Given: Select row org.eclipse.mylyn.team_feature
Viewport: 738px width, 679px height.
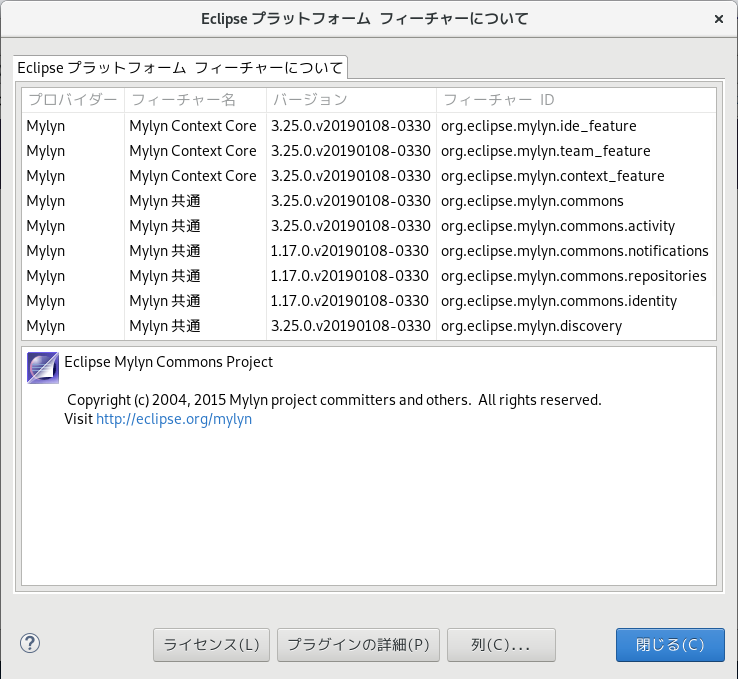Looking at the screenshot, I should (545, 151).
